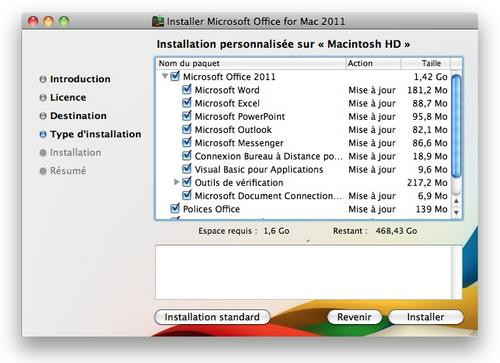Close the installer window with red button
Viewport: 500px width, 363px height.
33,21
